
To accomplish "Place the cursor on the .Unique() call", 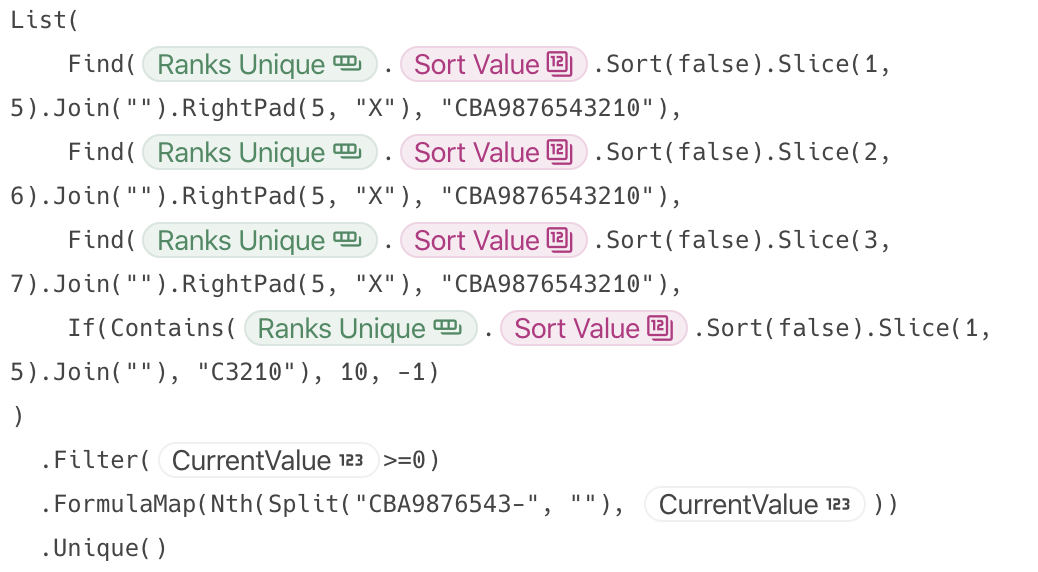I will (104, 548).
